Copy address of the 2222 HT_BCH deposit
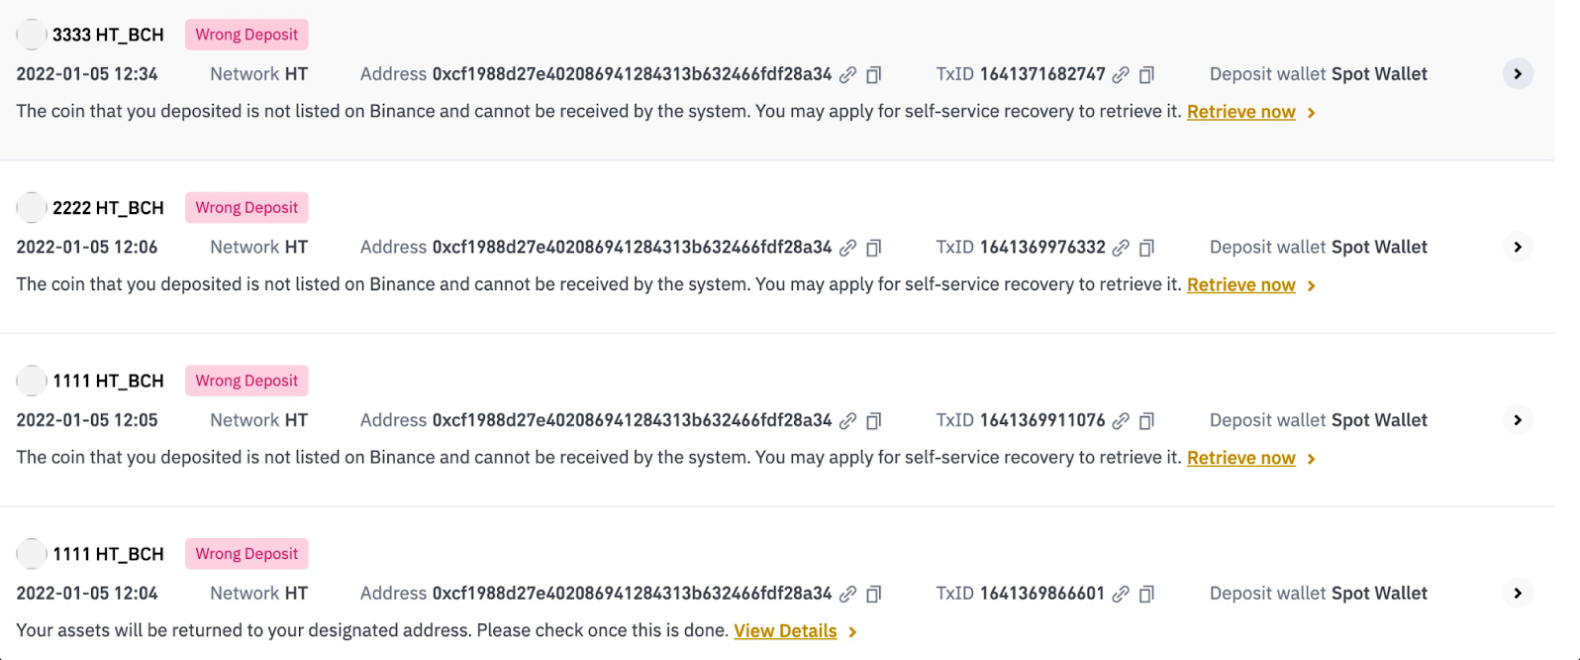The width and height of the screenshot is (1580, 660). (x=874, y=248)
